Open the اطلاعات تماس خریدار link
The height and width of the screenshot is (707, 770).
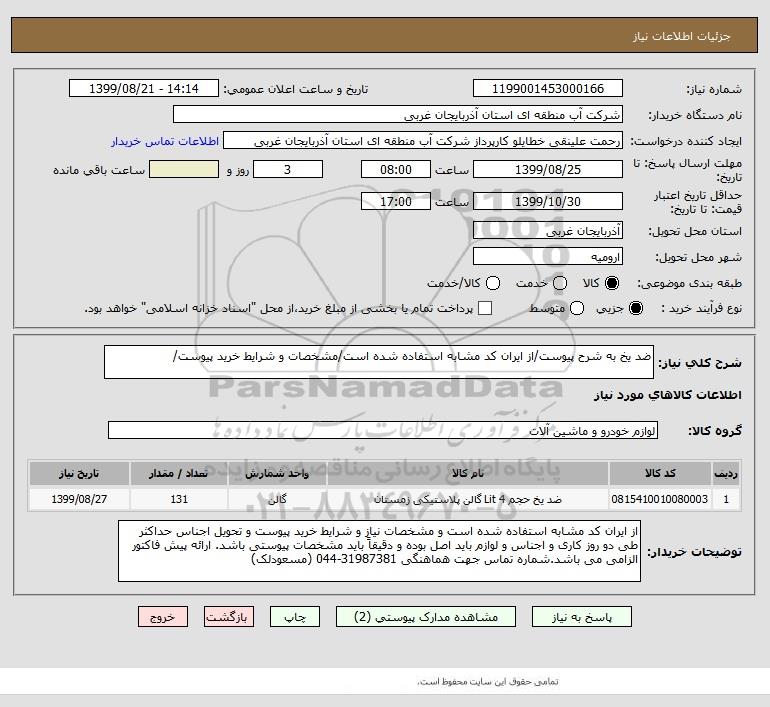coord(165,141)
